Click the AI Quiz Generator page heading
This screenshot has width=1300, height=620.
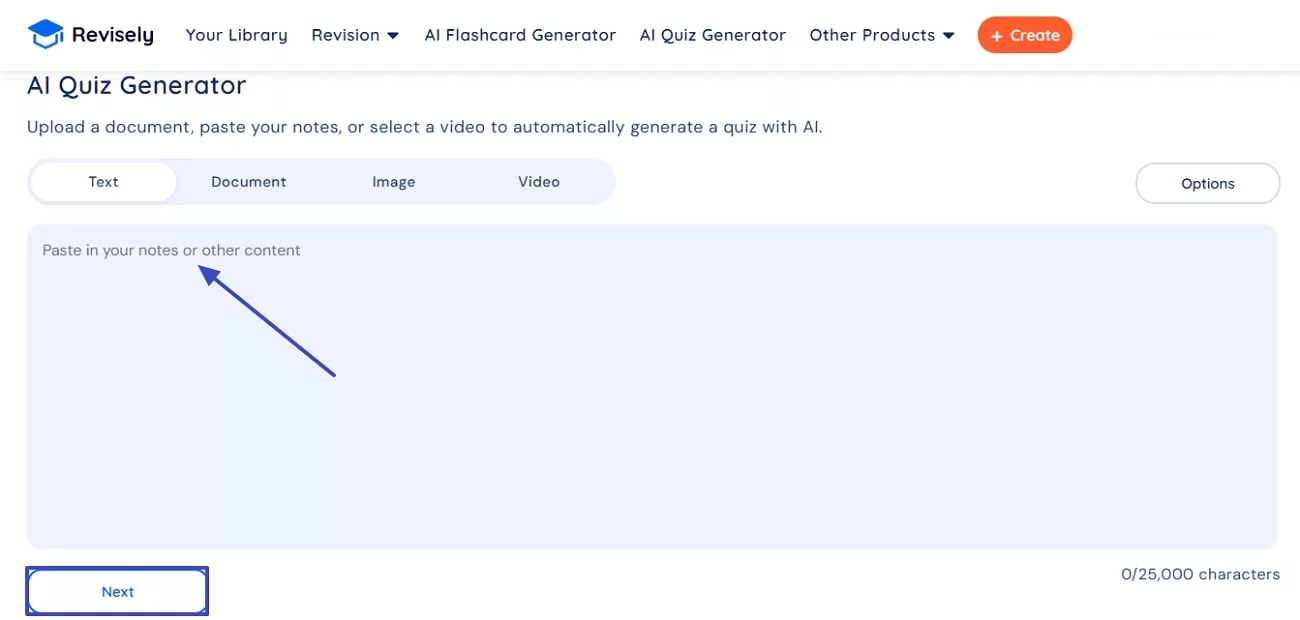click(137, 86)
